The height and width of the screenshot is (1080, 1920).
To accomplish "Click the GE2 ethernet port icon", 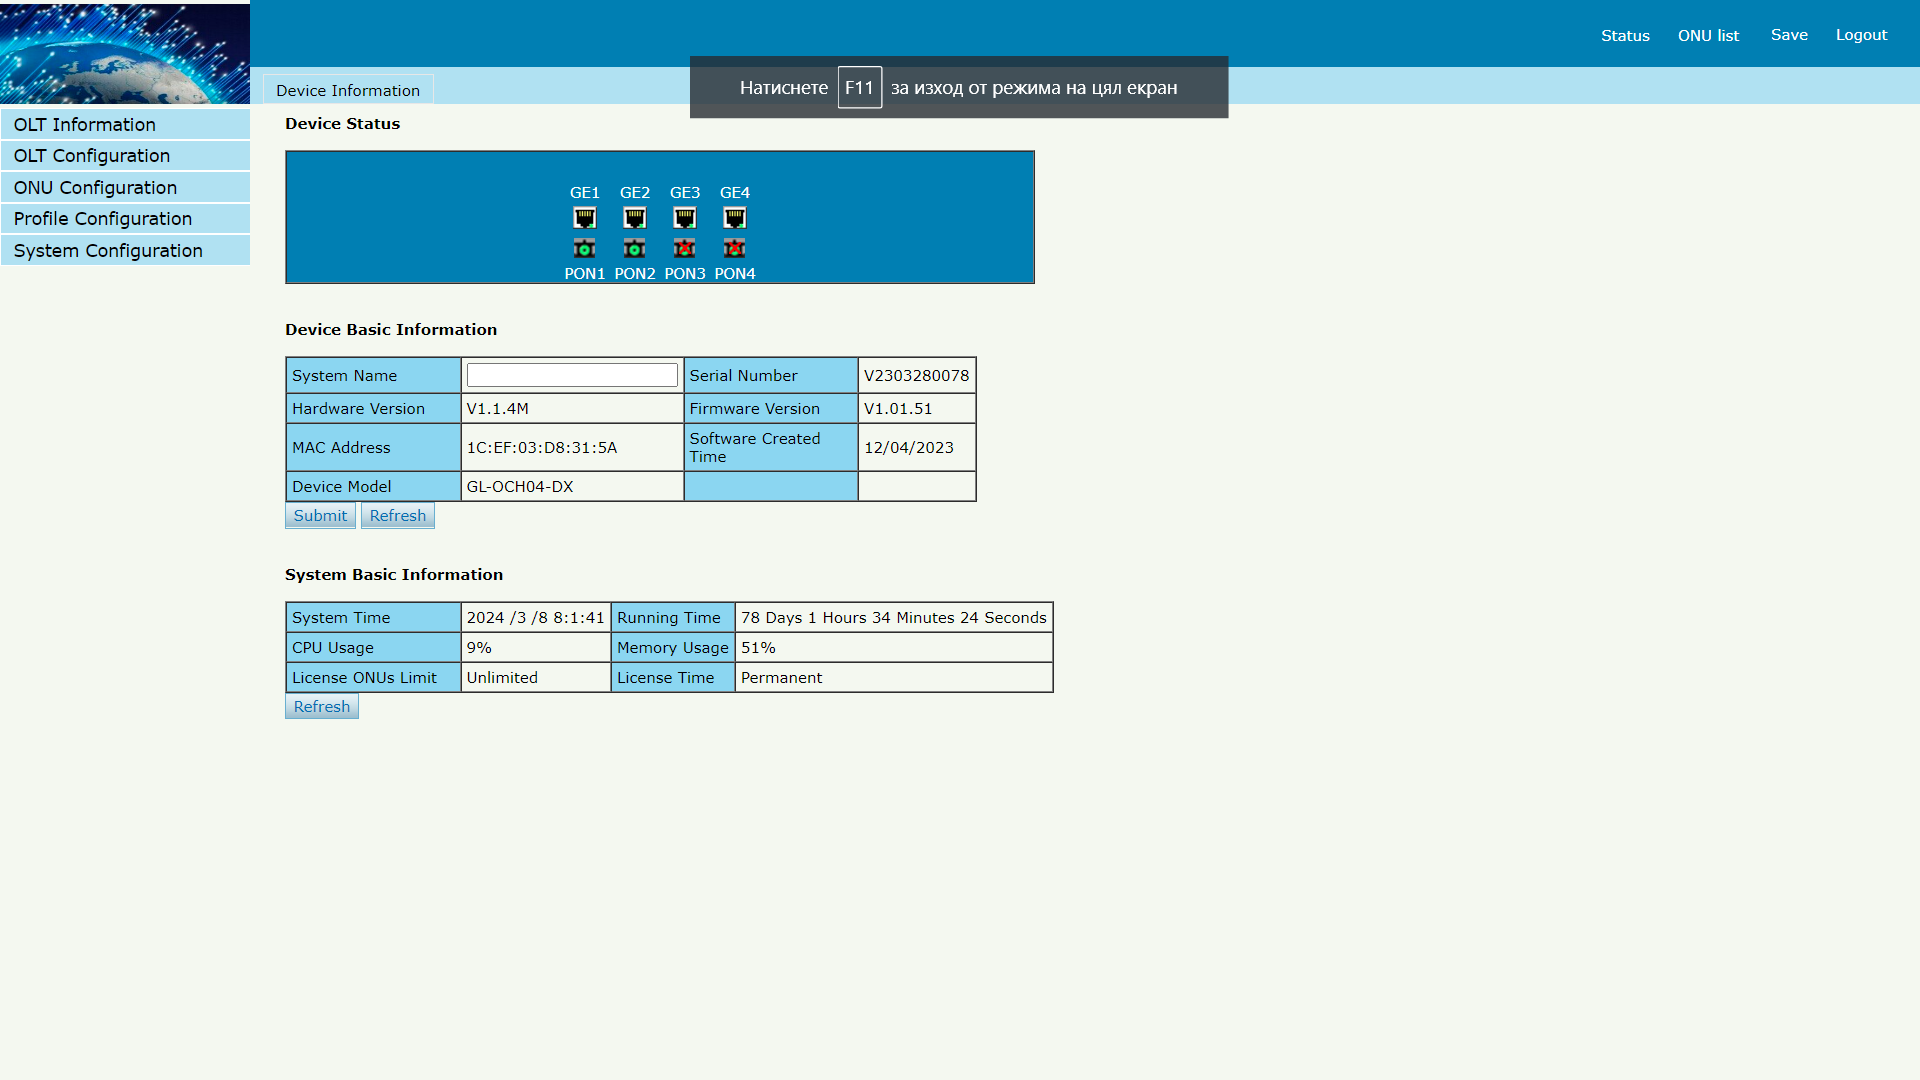I will point(635,218).
